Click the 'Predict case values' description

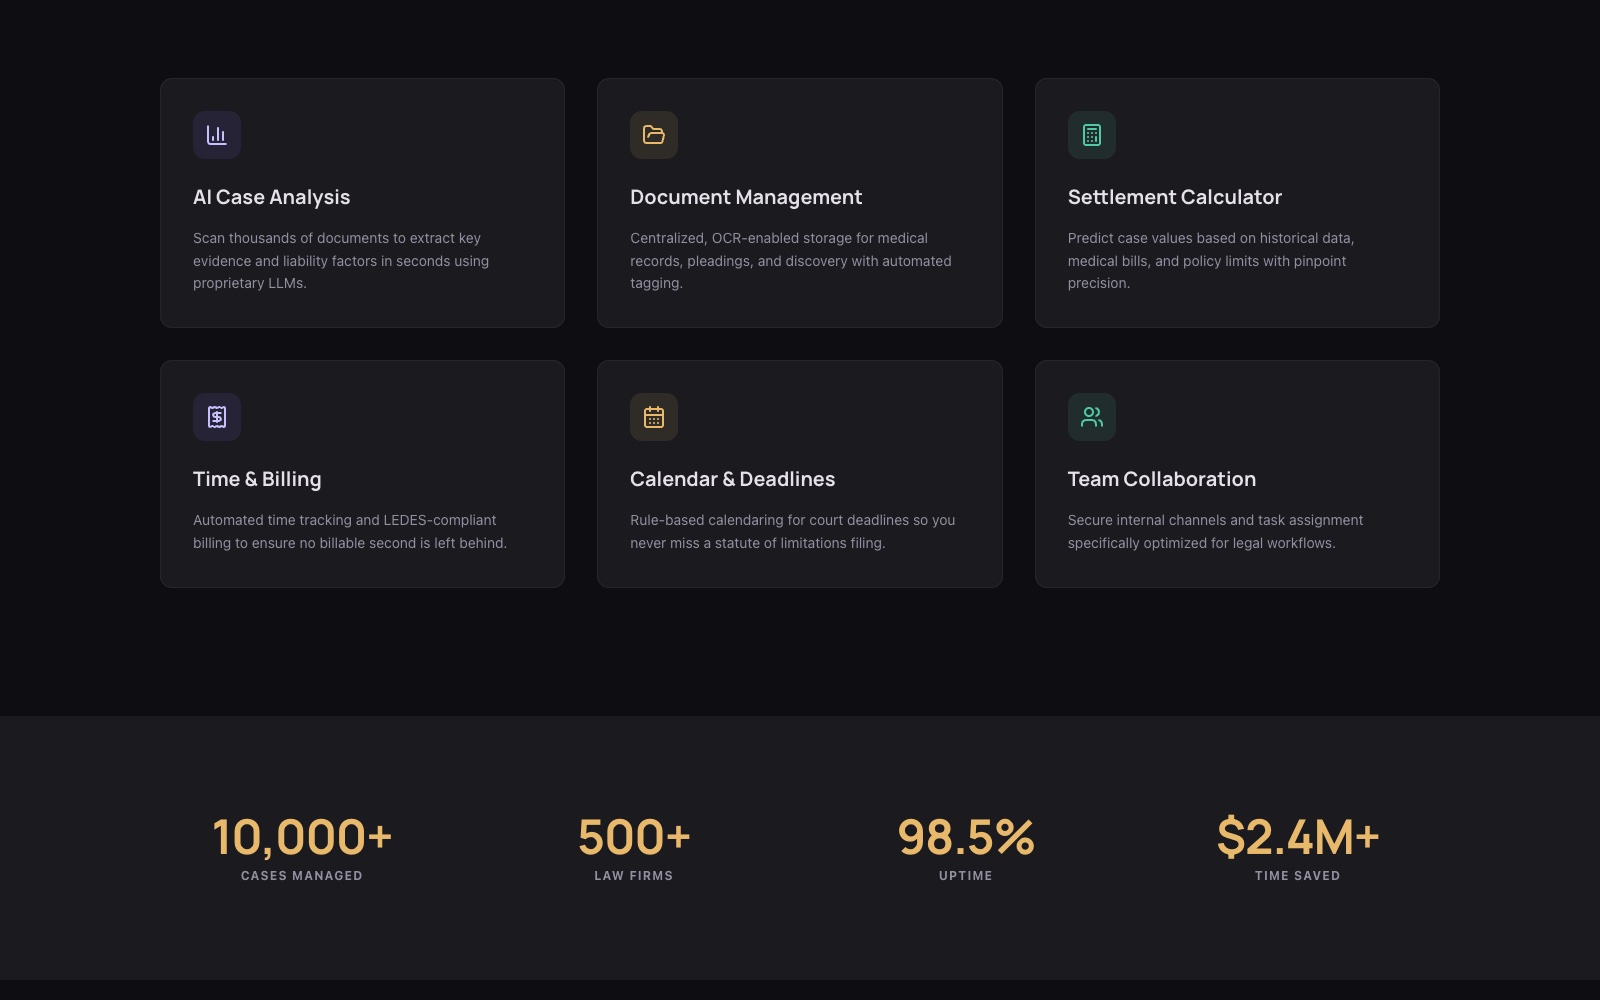(1211, 261)
